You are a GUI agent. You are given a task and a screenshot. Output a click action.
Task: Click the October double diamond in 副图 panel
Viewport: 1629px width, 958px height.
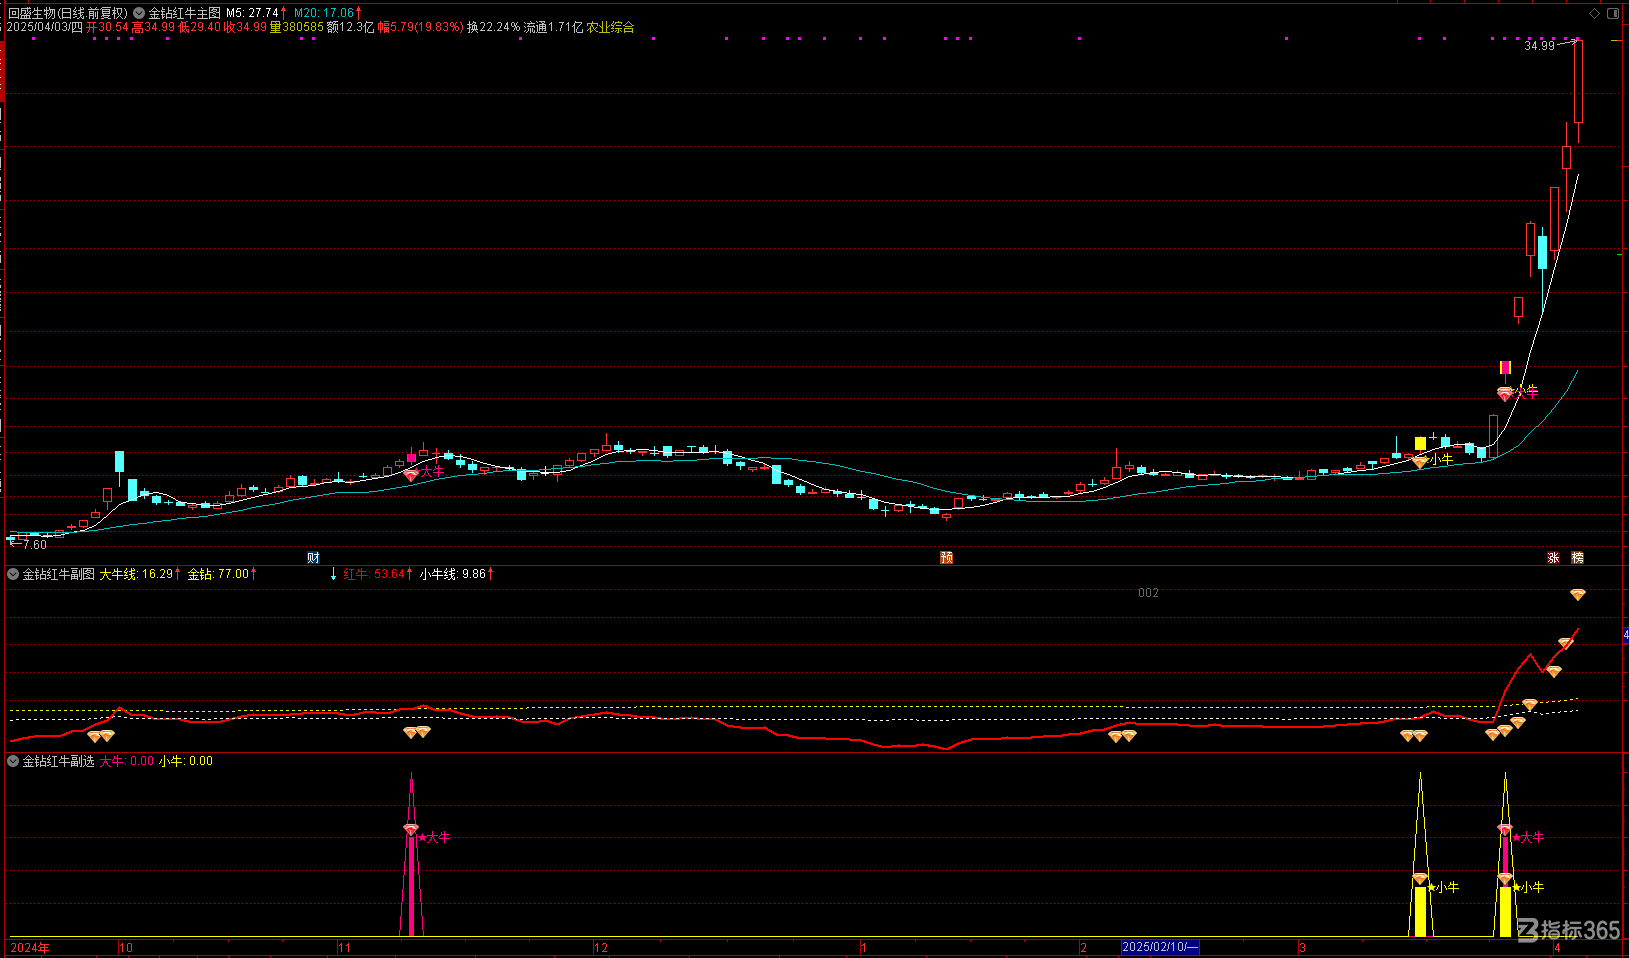point(101,736)
